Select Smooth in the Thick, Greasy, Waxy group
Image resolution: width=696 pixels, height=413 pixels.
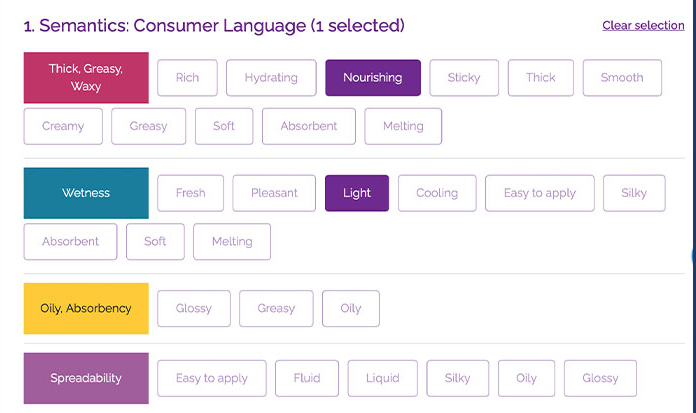(622, 78)
